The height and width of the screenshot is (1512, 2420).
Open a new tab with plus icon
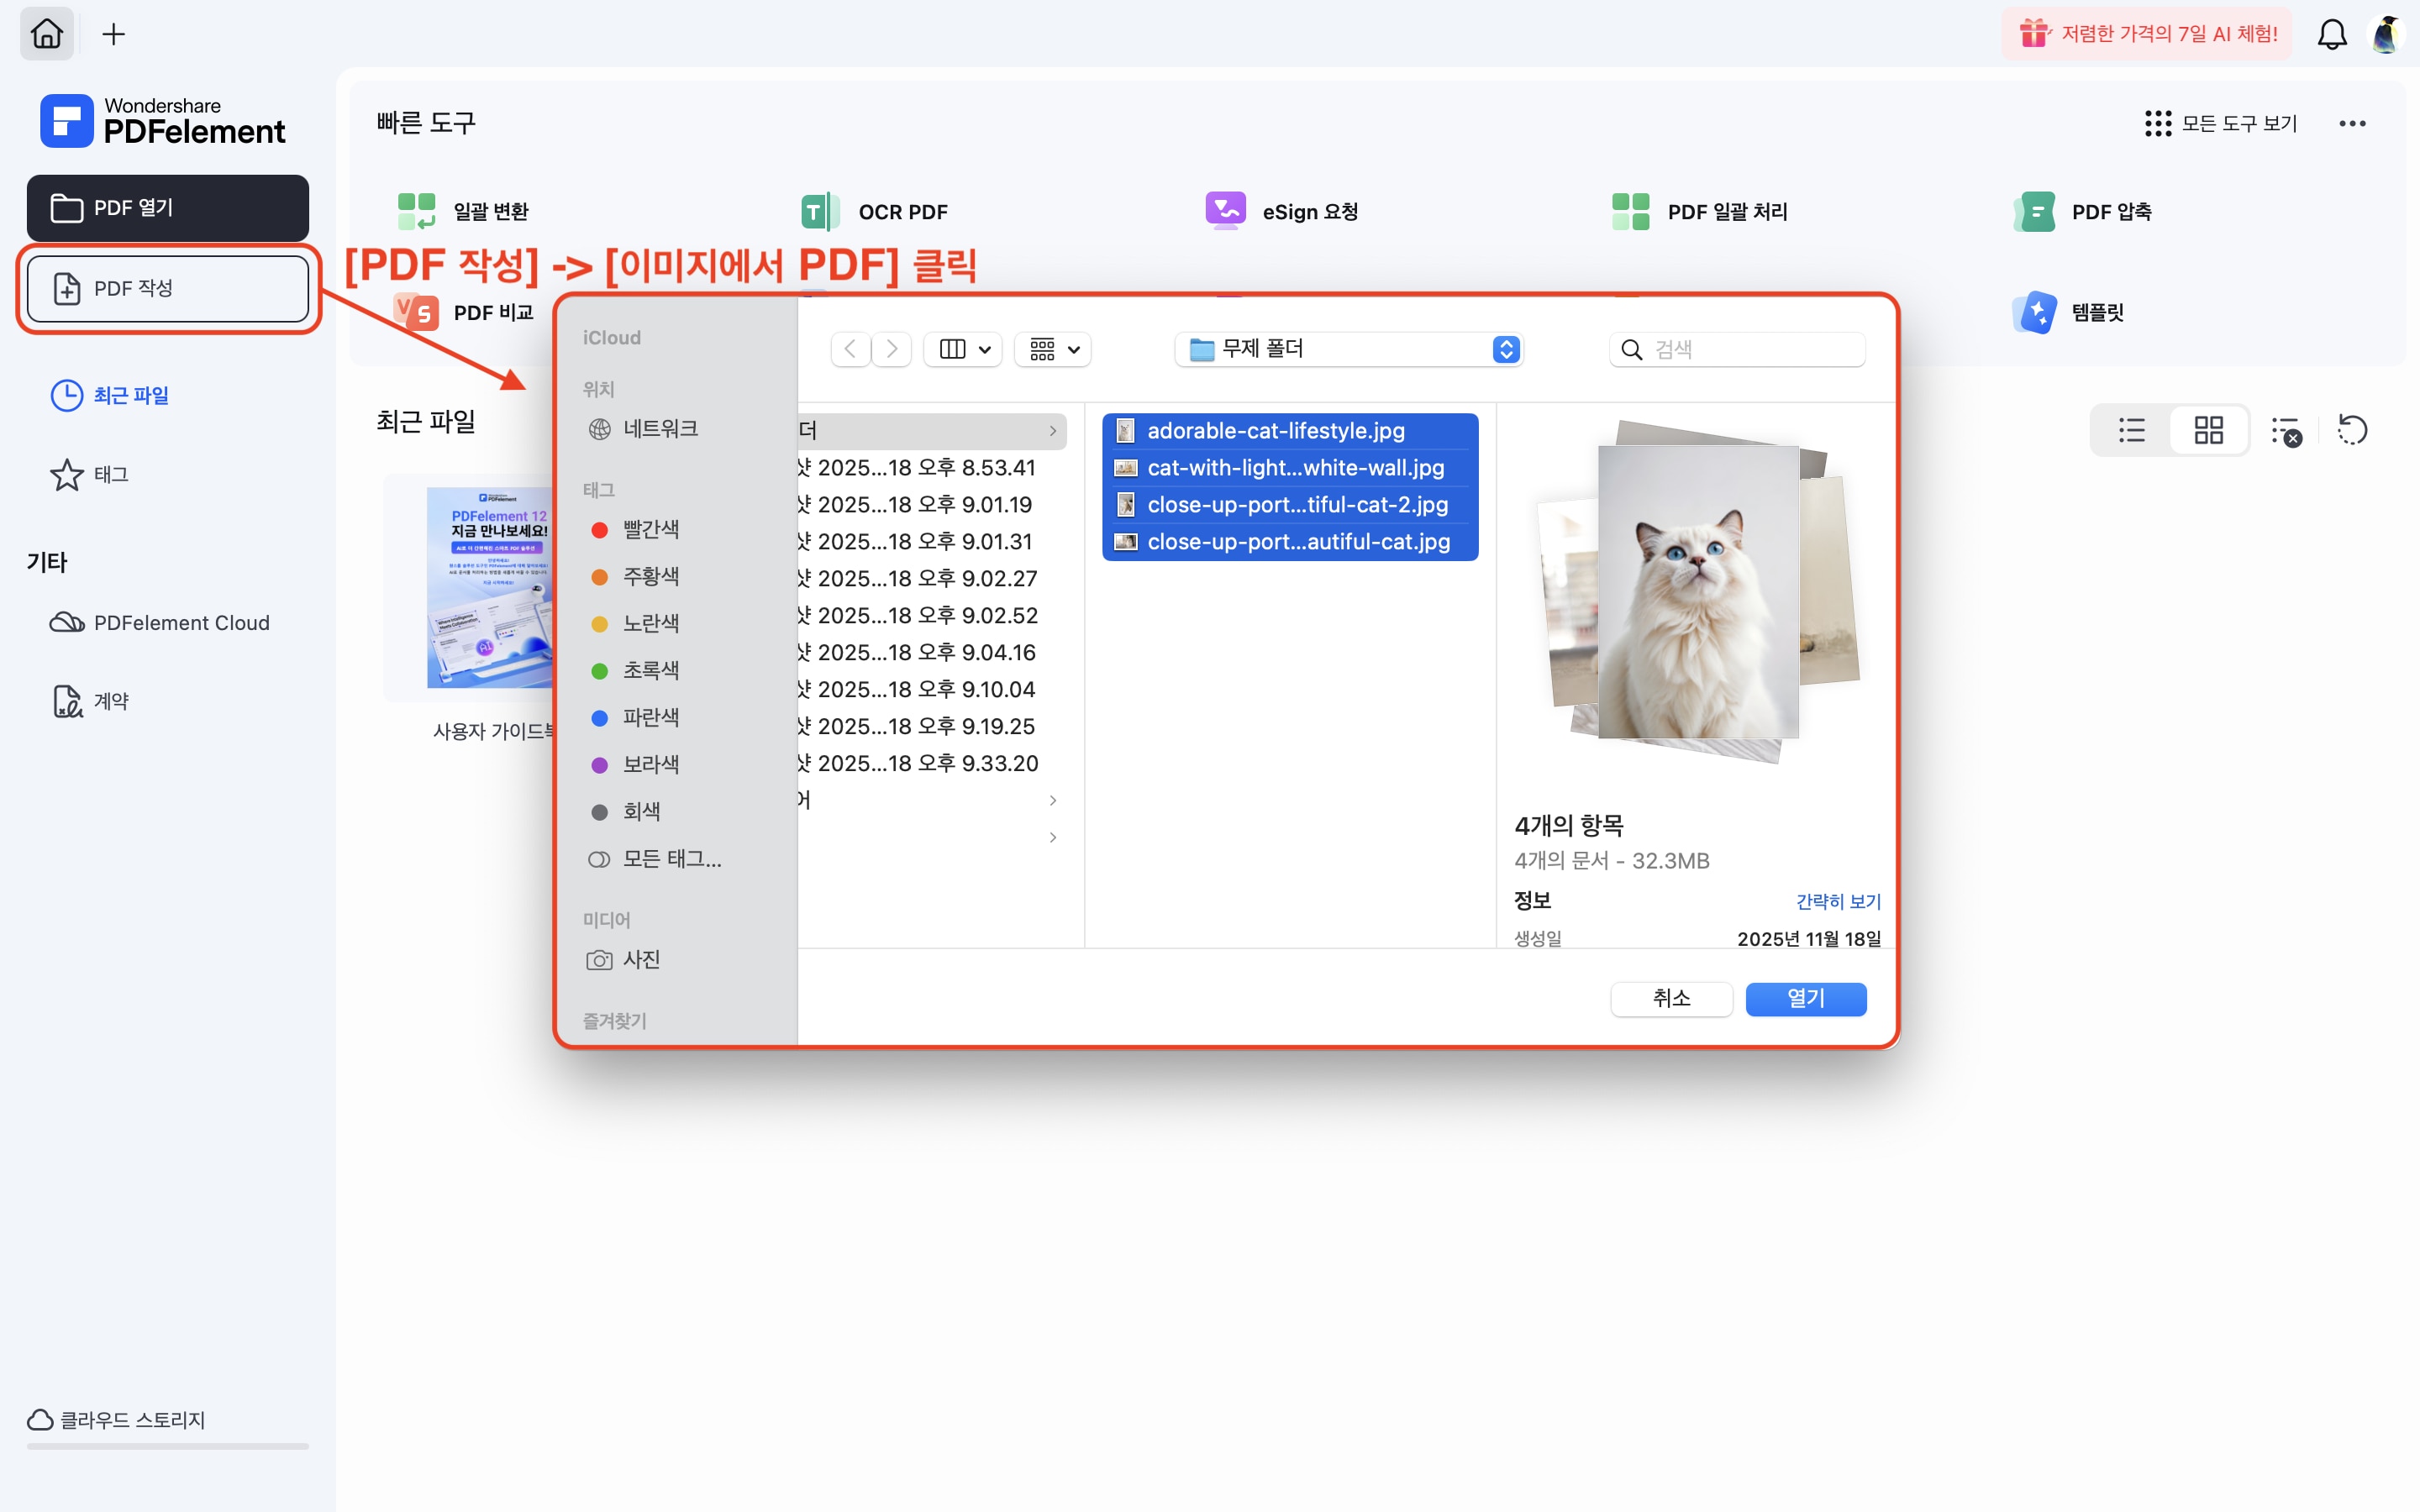point(114,34)
